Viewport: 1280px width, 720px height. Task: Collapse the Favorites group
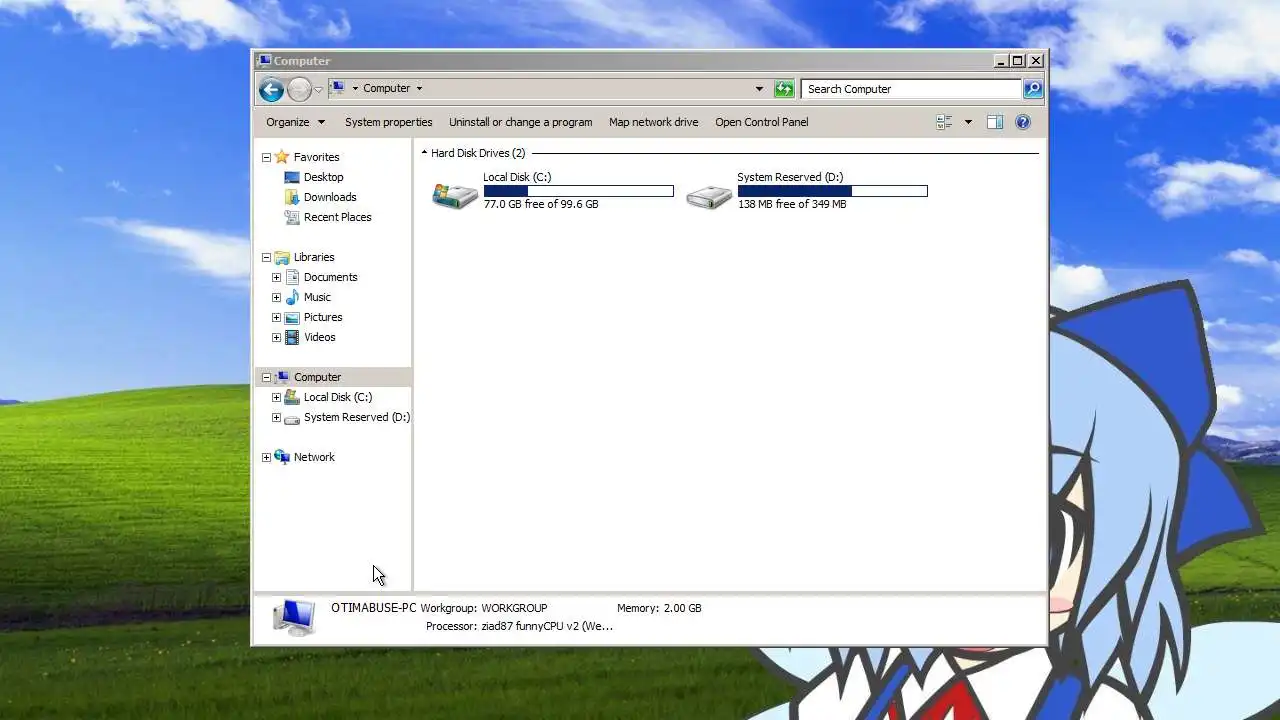pyautogui.click(x=266, y=157)
